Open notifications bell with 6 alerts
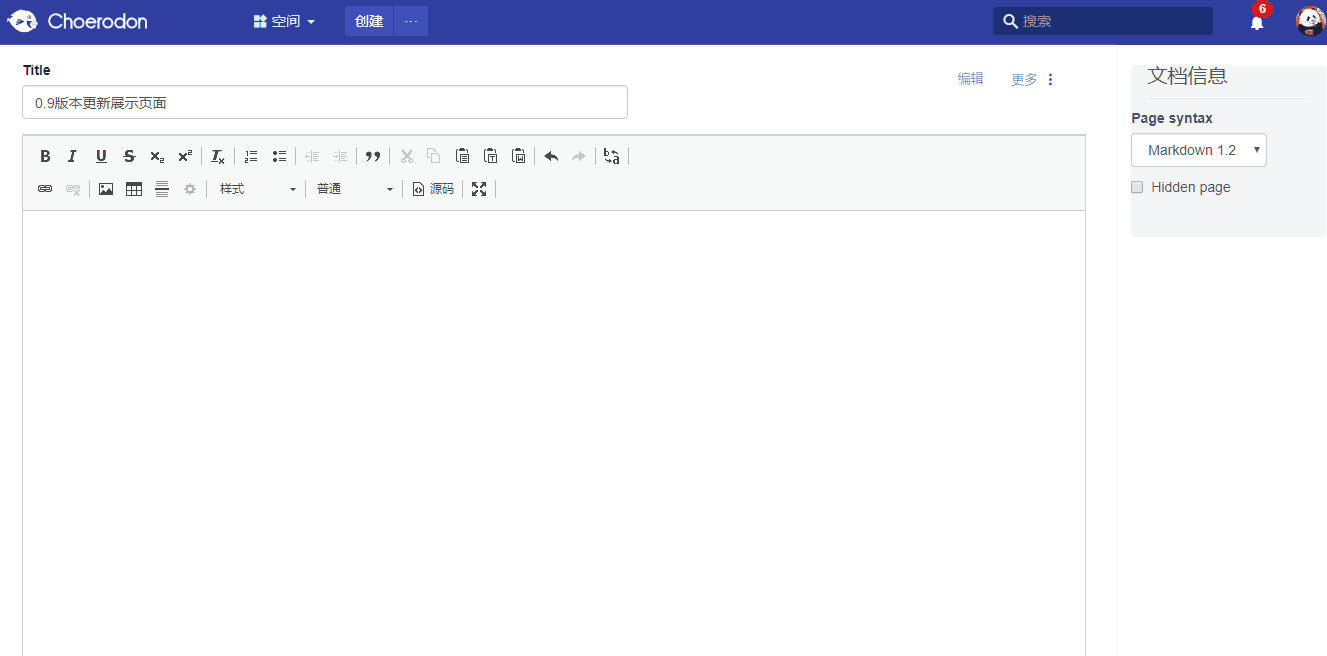 coord(1258,20)
